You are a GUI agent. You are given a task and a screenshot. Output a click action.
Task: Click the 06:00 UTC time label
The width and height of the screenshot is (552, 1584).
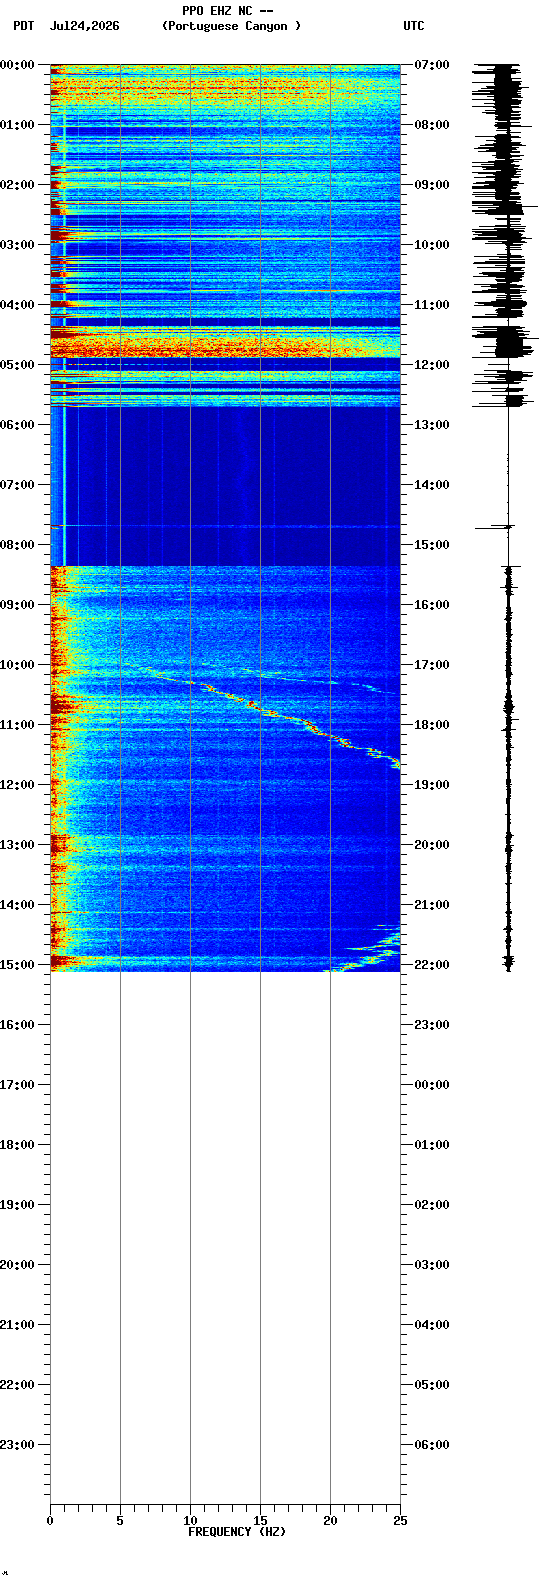[x=431, y=1445]
